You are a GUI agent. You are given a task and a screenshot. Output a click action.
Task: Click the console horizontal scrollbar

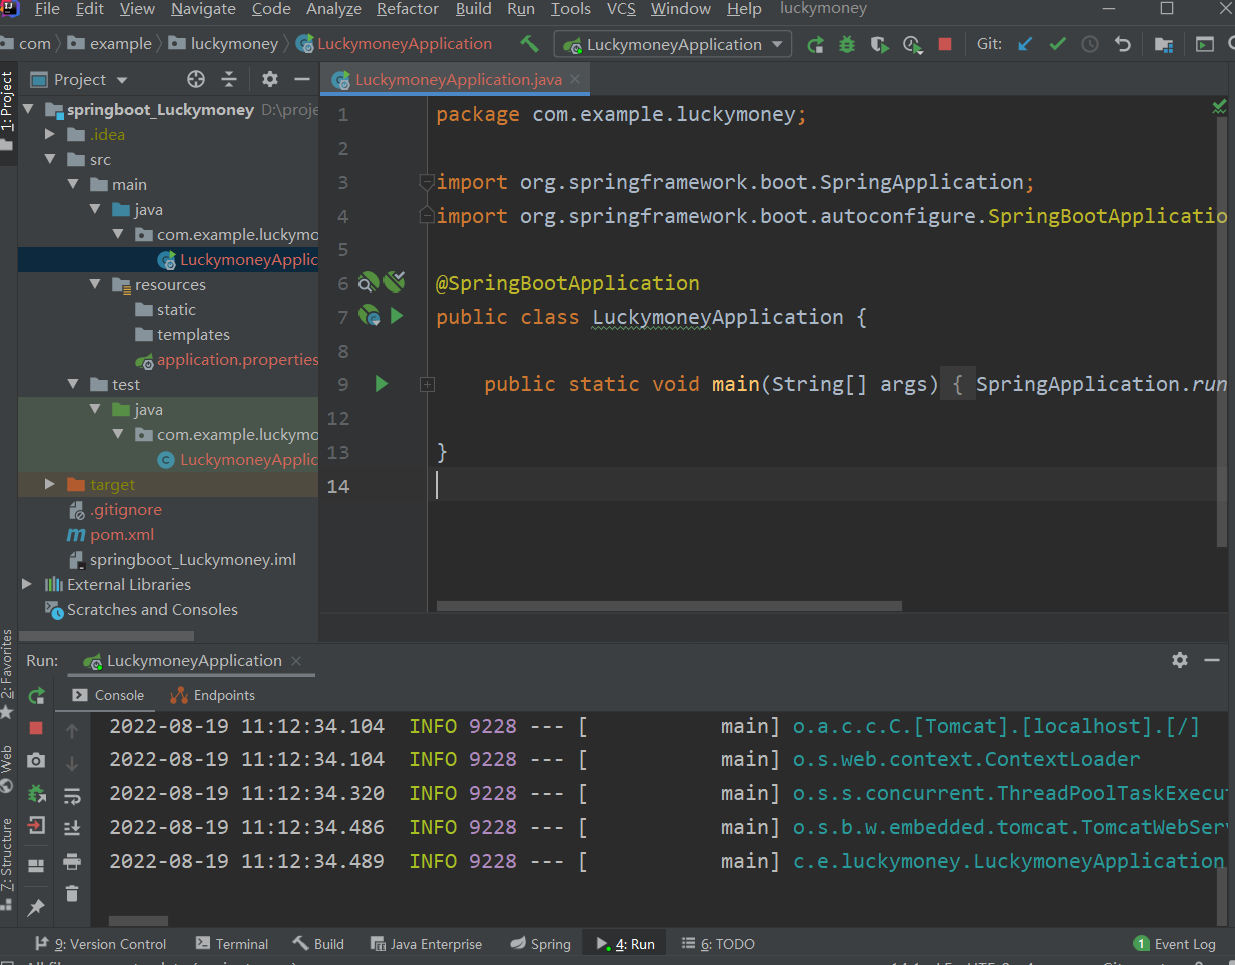tap(138, 921)
